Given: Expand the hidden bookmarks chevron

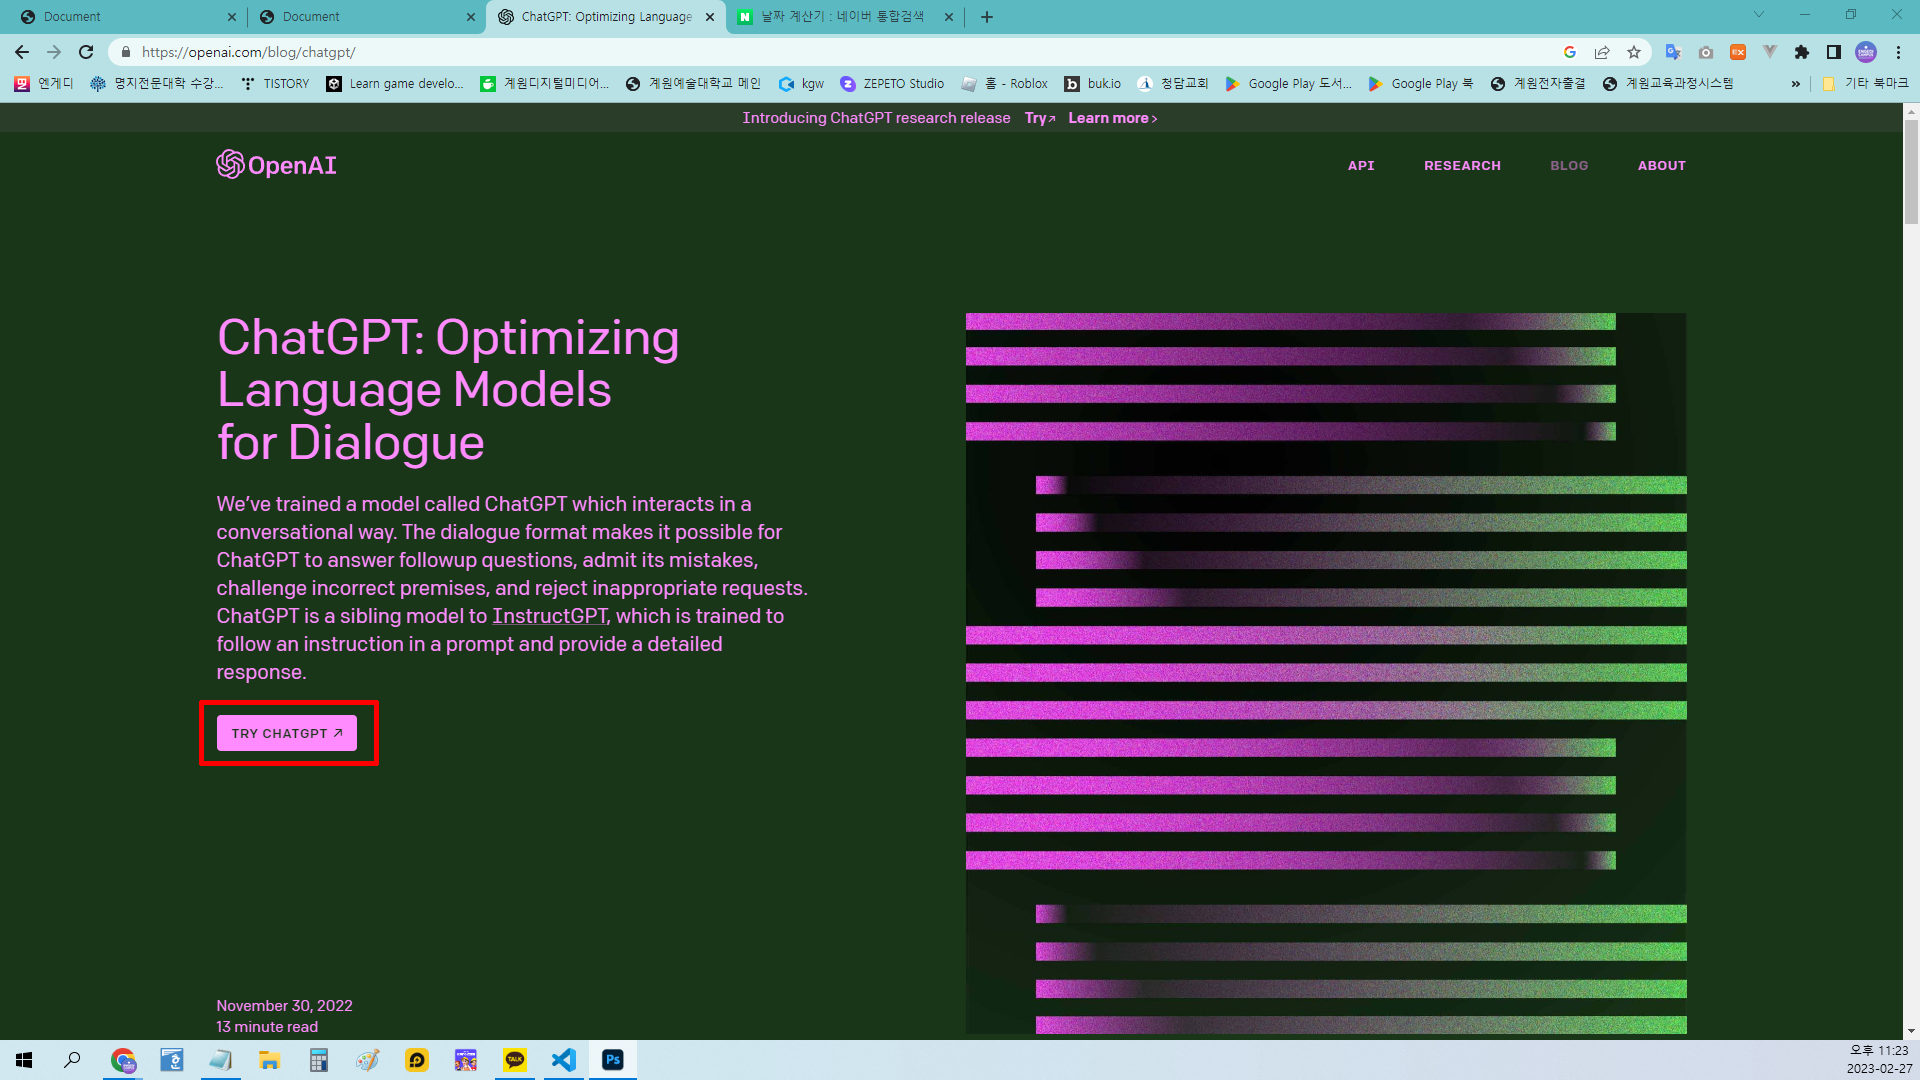Looking at the screenshot, I should 1796,84.
